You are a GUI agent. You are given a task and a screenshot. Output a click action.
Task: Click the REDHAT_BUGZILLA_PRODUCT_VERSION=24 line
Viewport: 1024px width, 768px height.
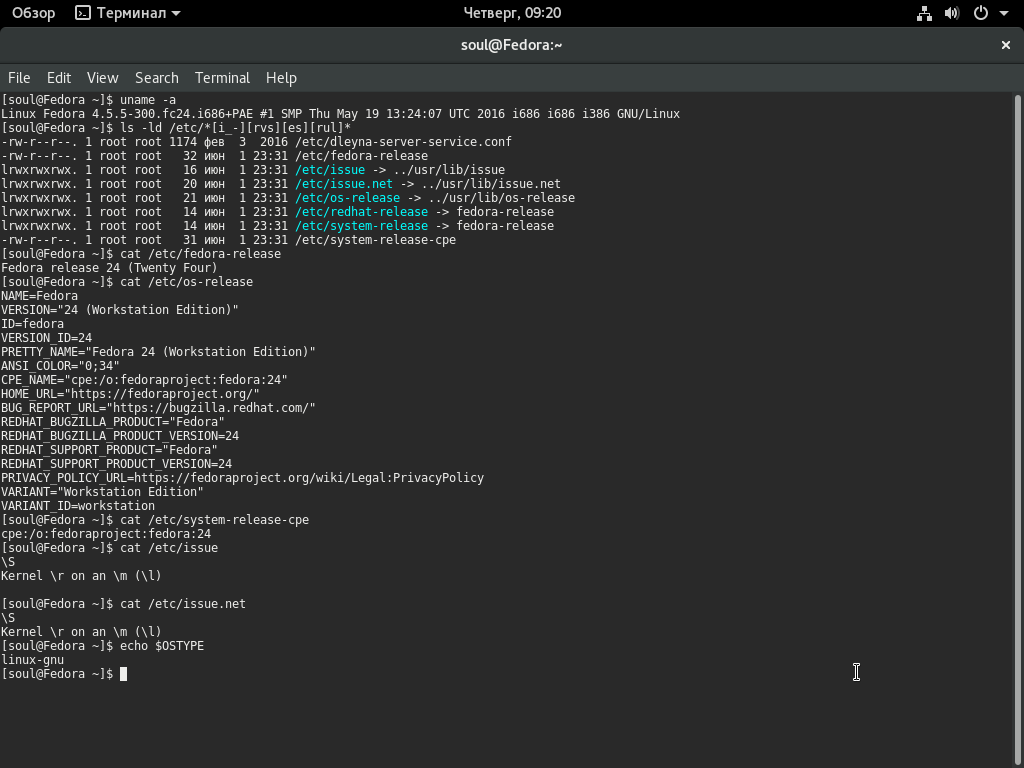point(120,436)
